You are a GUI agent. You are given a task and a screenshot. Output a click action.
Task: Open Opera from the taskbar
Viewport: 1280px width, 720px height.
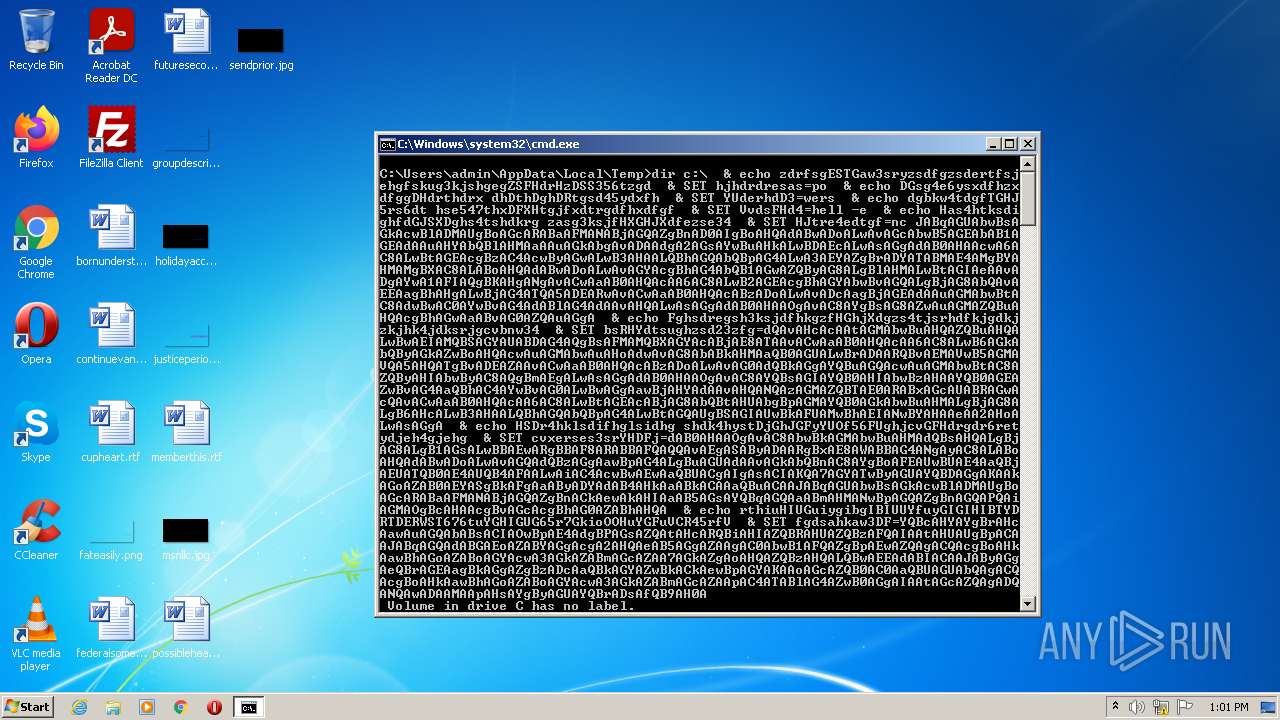[214, 707]
